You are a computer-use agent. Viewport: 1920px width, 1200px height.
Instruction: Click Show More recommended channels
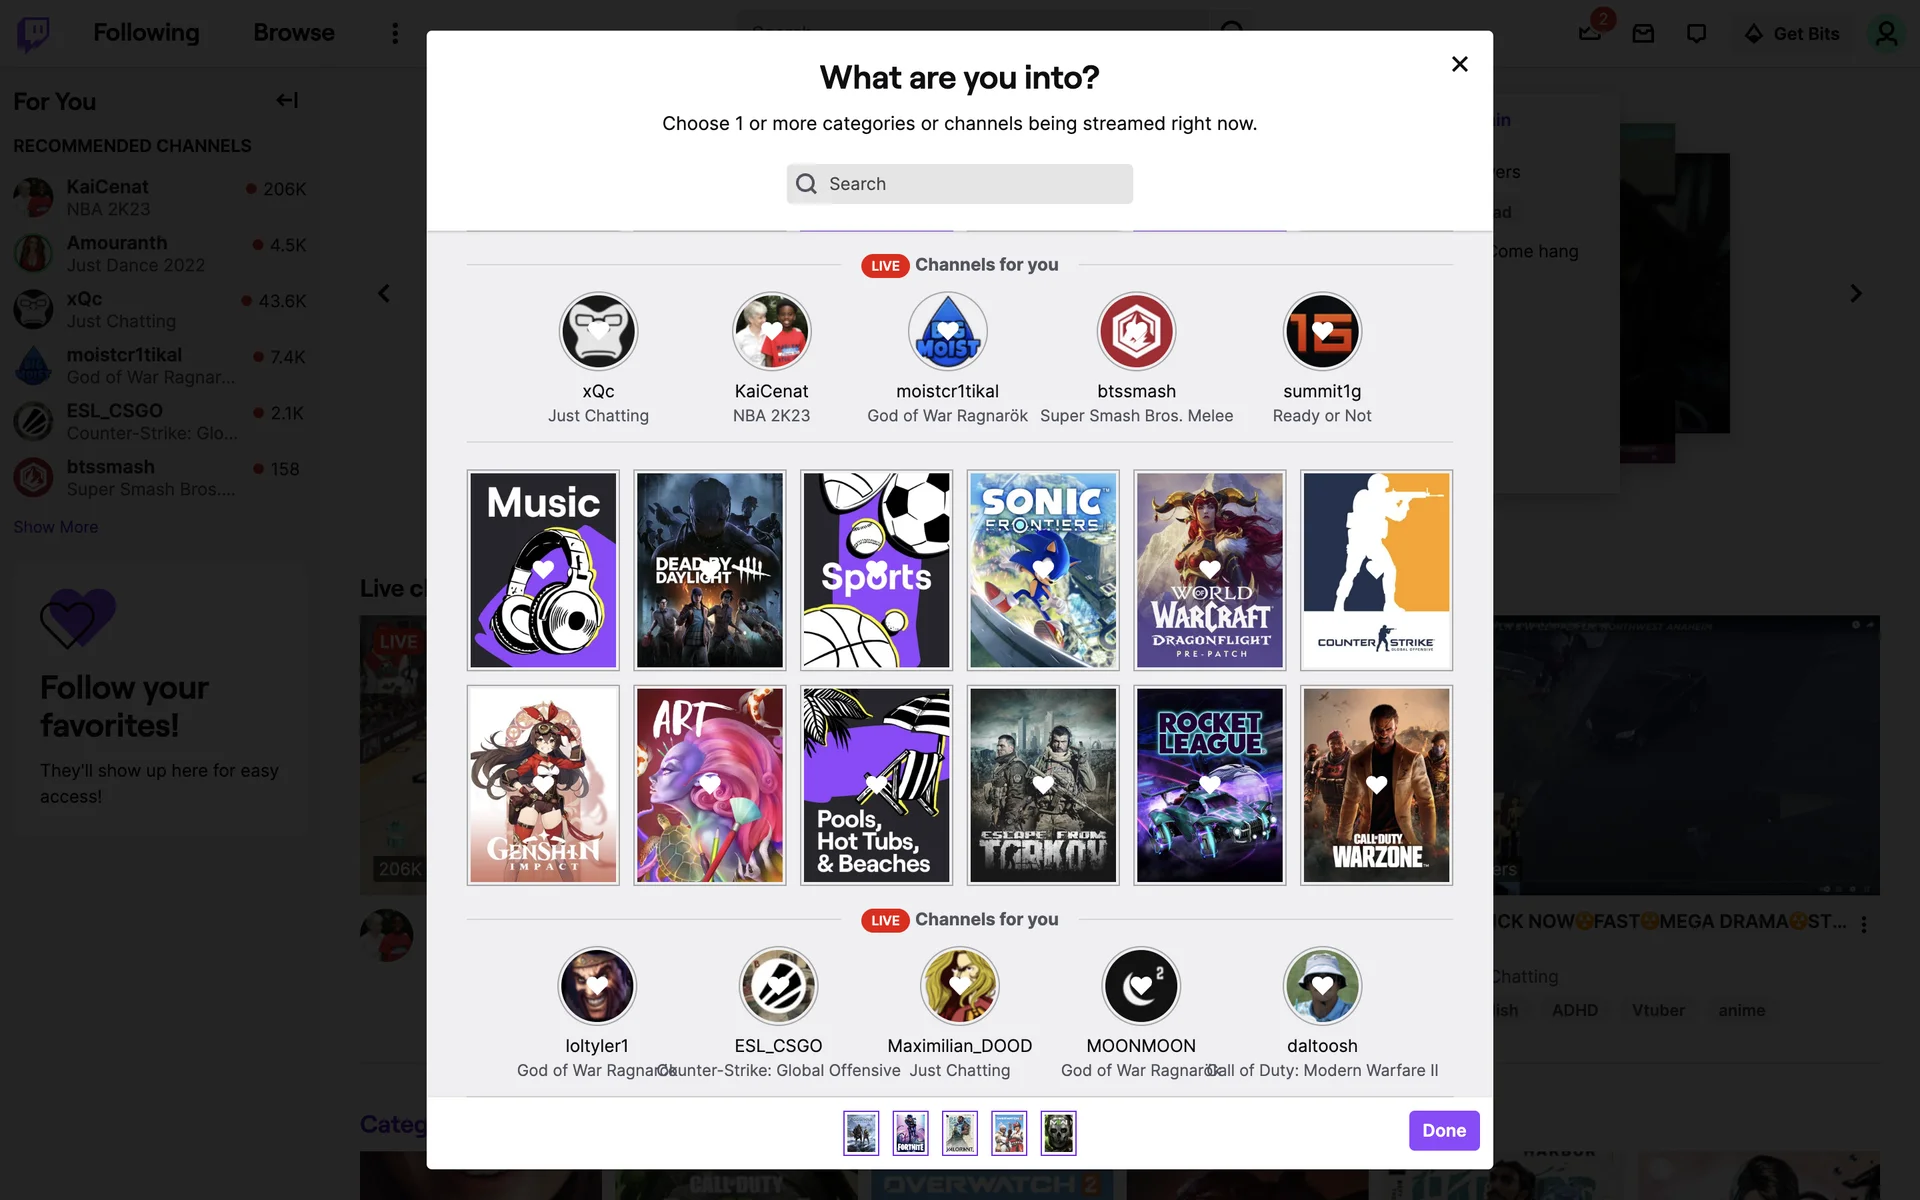(x=56, y=527)
